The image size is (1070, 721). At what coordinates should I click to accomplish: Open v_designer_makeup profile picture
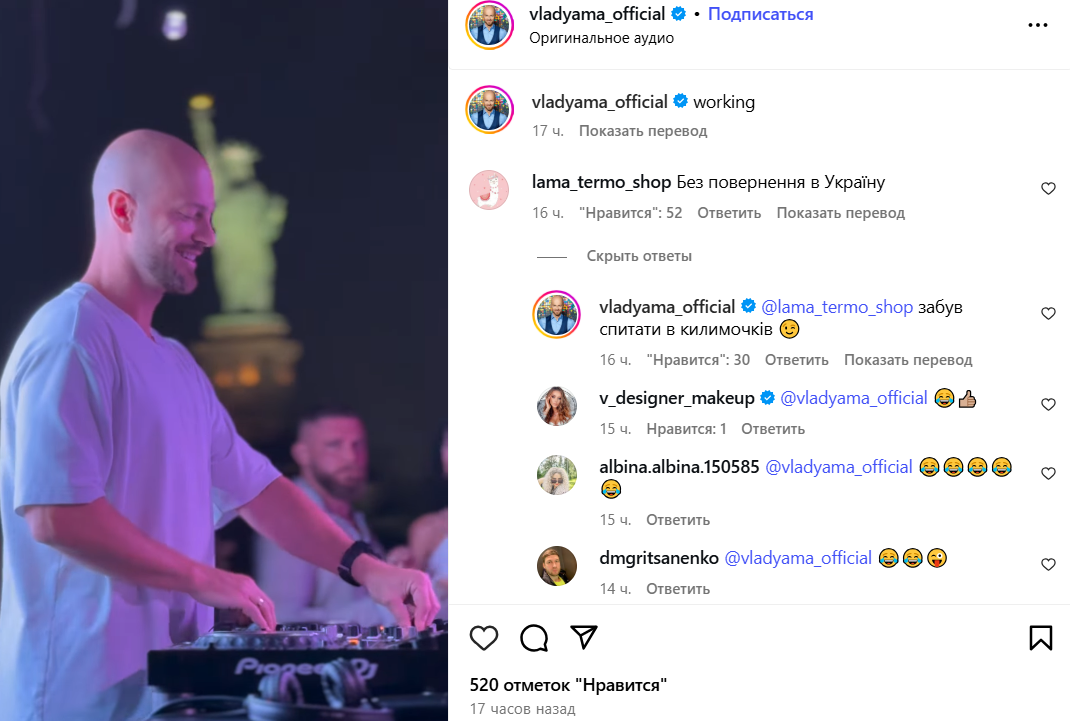point(557,405)
